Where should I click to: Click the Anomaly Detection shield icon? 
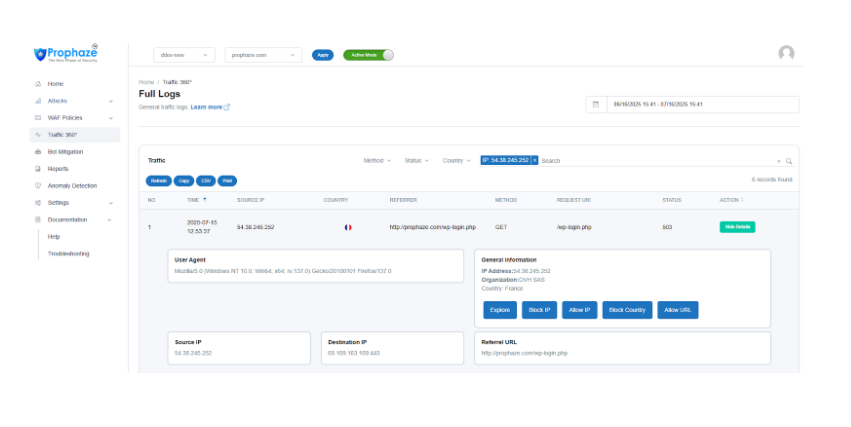38,185
